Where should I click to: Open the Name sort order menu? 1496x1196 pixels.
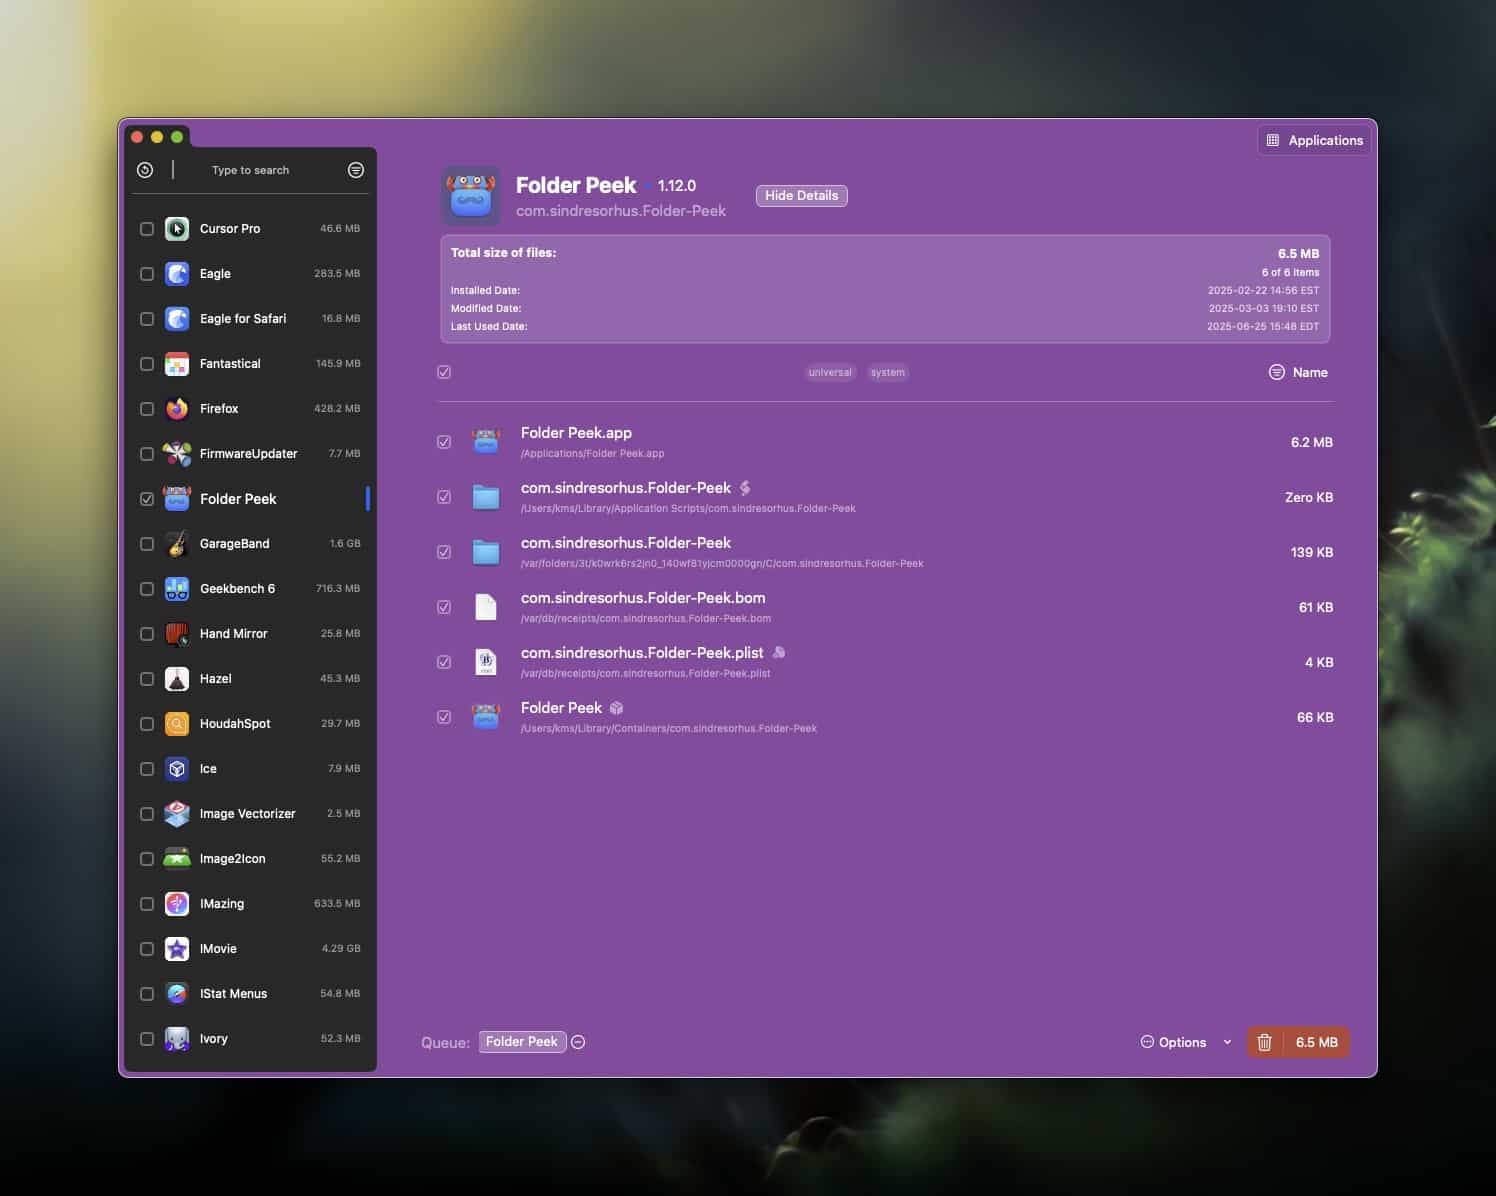pos(1309,372)
